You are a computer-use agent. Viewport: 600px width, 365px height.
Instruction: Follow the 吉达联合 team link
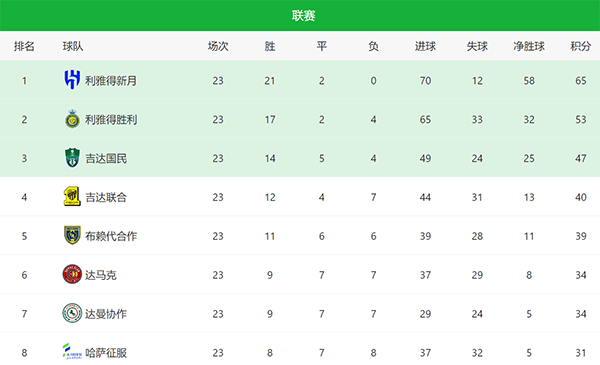coord(106,197)
